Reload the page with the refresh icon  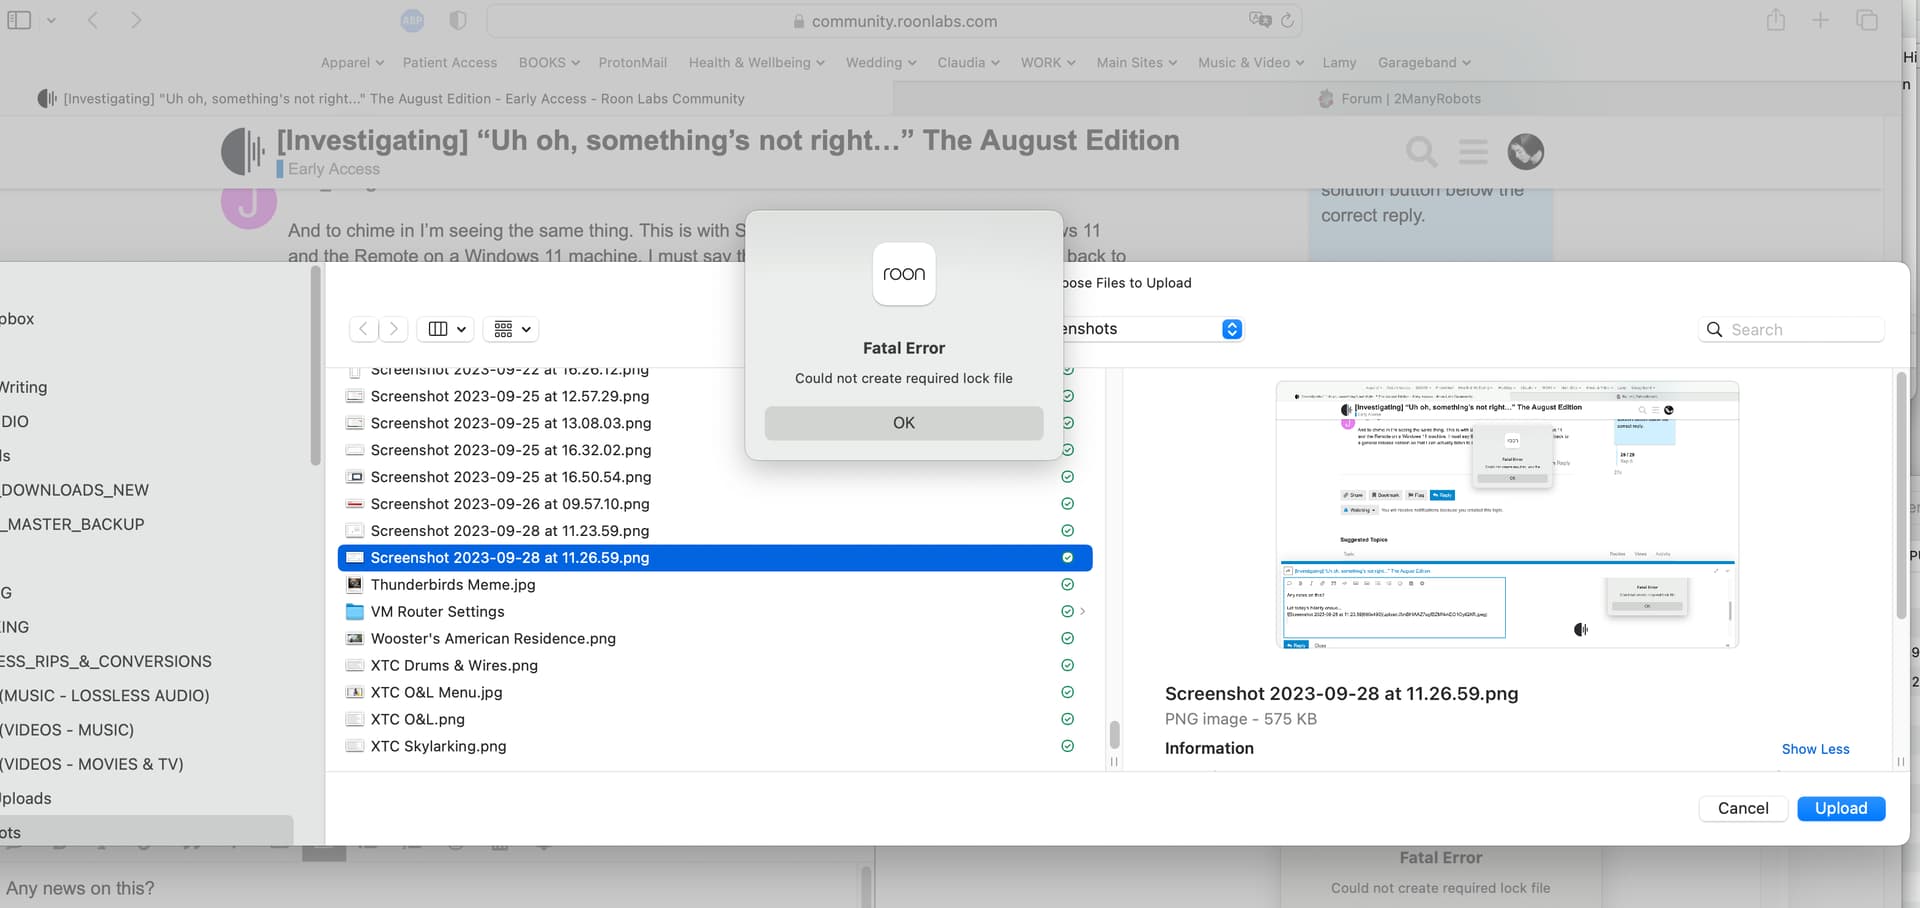(x=1288, y=20)
